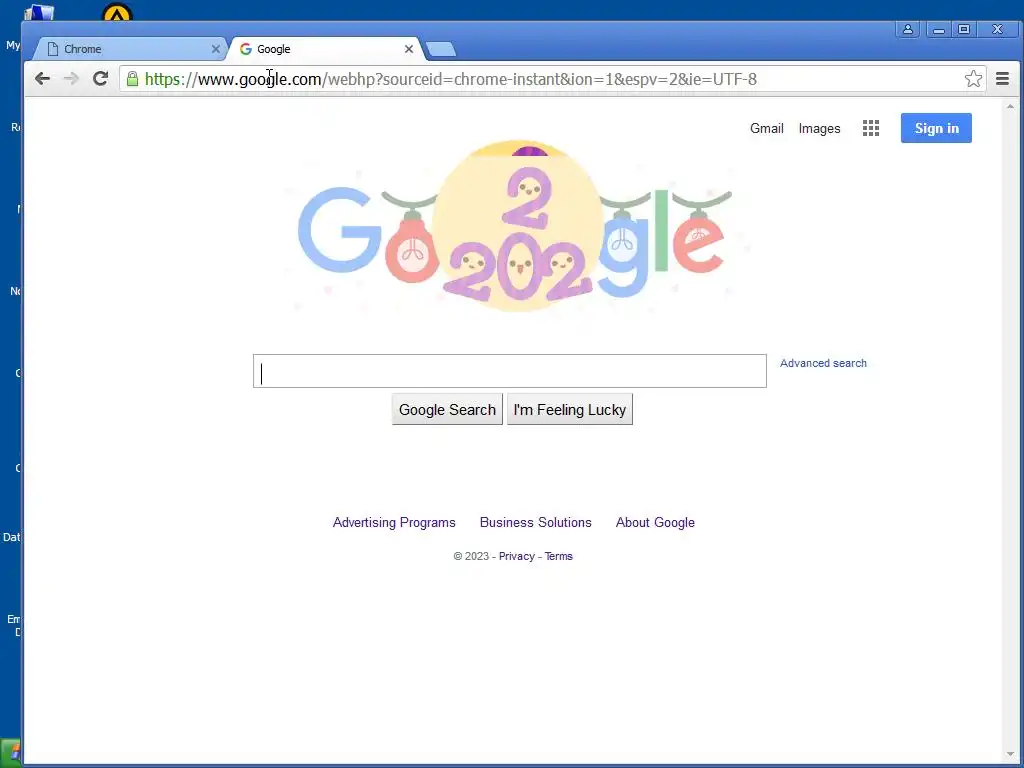The height and width of the screenshot is (768, 1024).
Task: Go back using the browser back arrow
Action: (42, 79)
